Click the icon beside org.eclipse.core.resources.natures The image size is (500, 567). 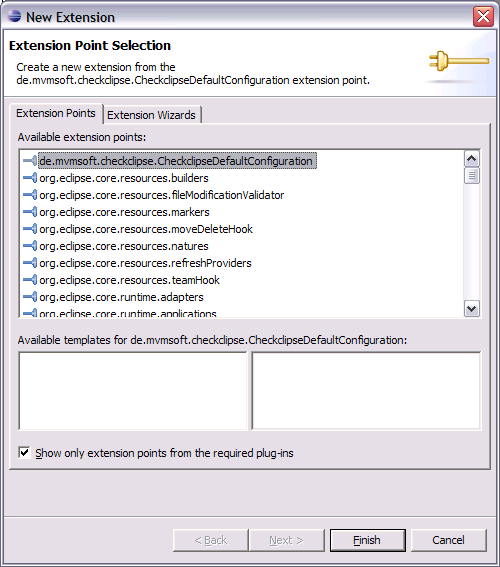pos(30,246)
